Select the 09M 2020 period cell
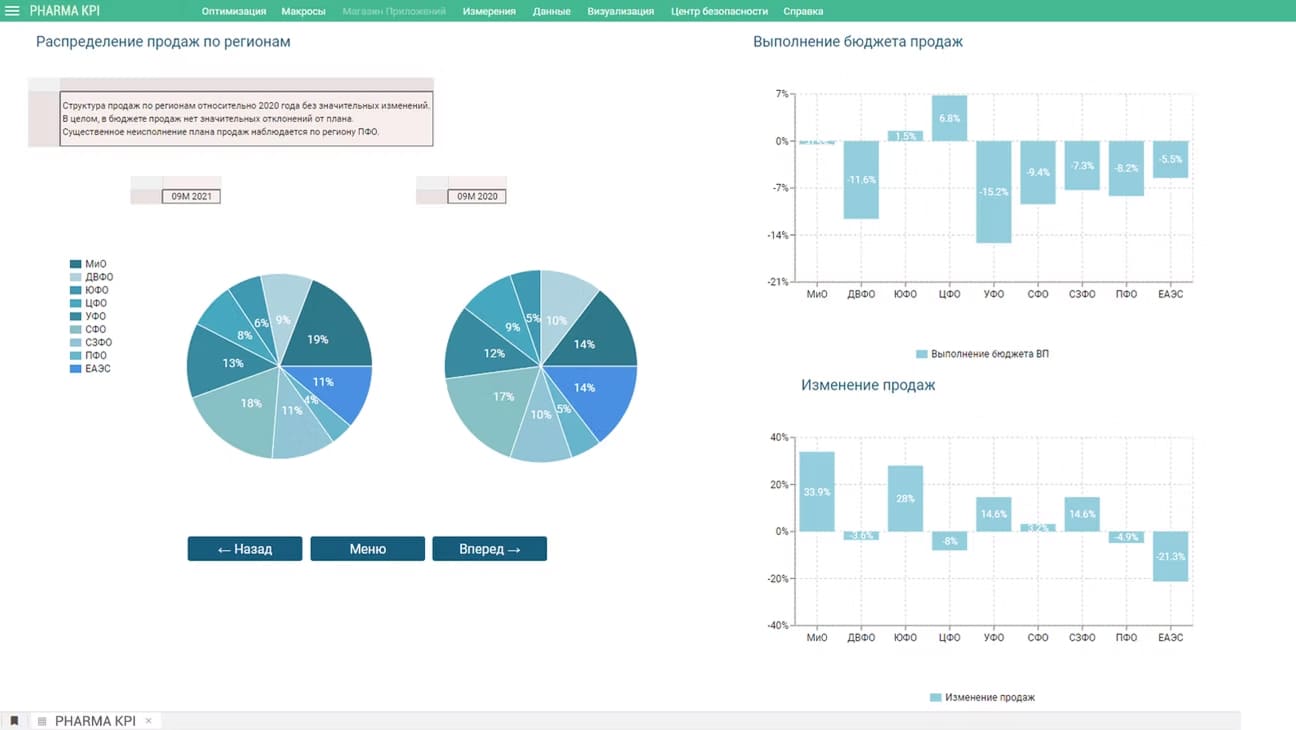Viewport: 1296px width, 730px height. click(x=477, y=197)
